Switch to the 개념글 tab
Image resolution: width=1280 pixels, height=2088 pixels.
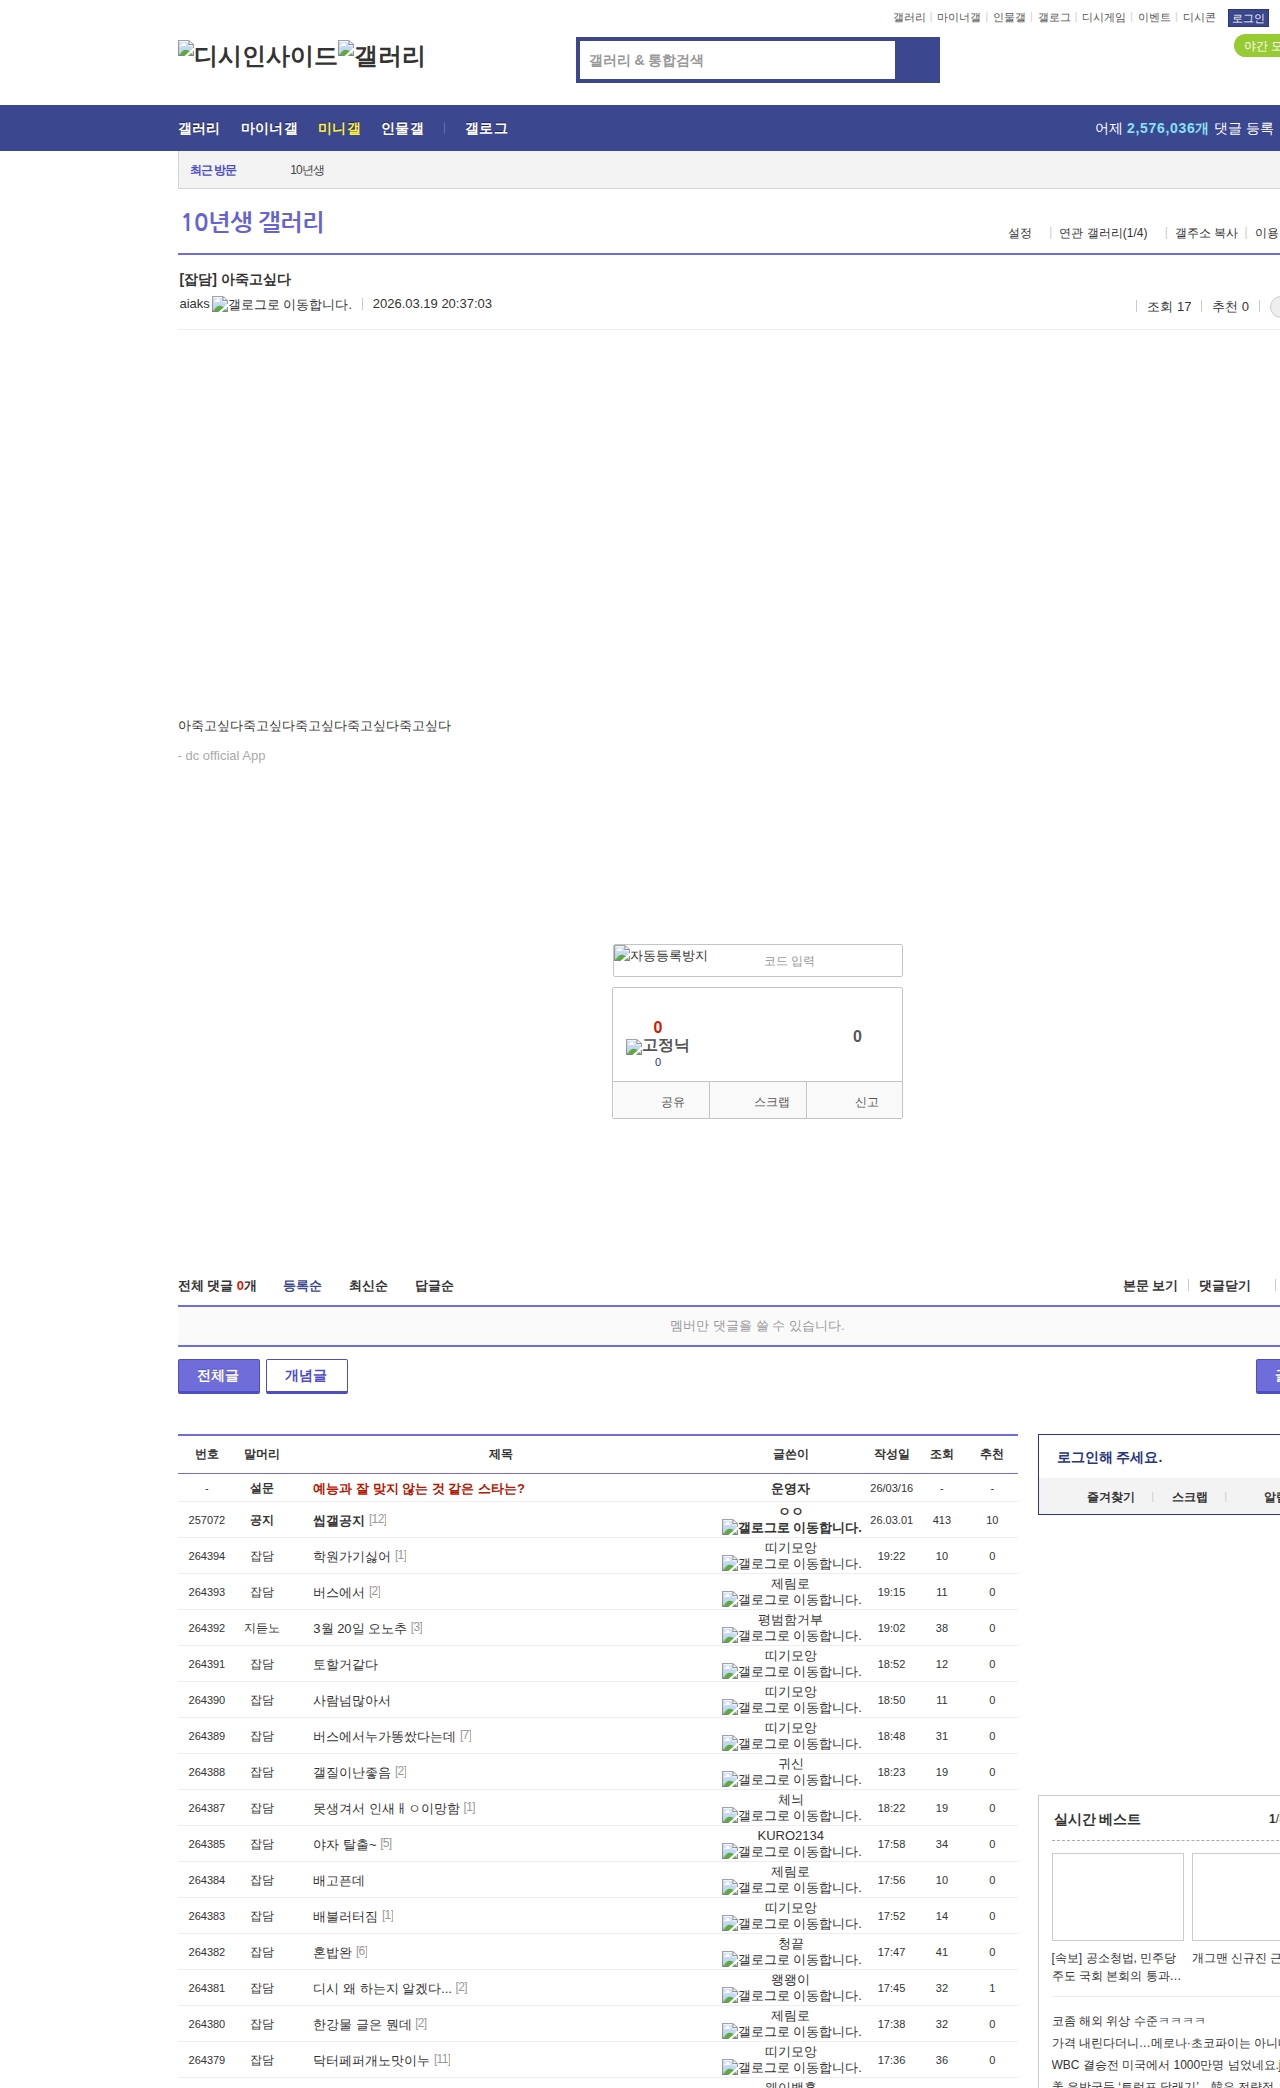click(306, 1376)
